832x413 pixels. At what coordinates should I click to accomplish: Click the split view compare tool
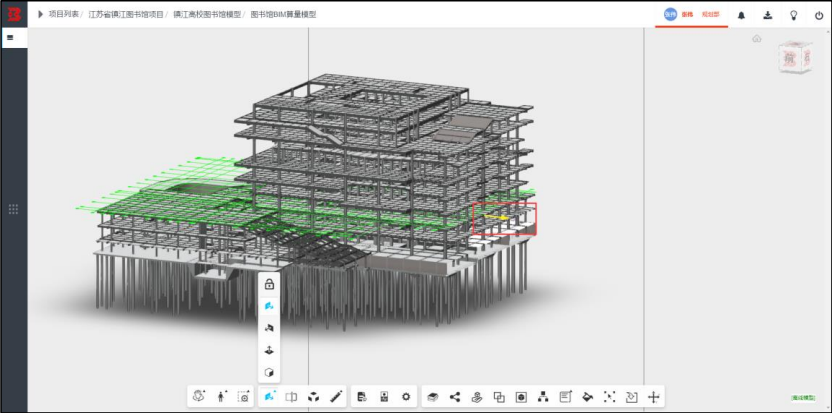point(291,396)
